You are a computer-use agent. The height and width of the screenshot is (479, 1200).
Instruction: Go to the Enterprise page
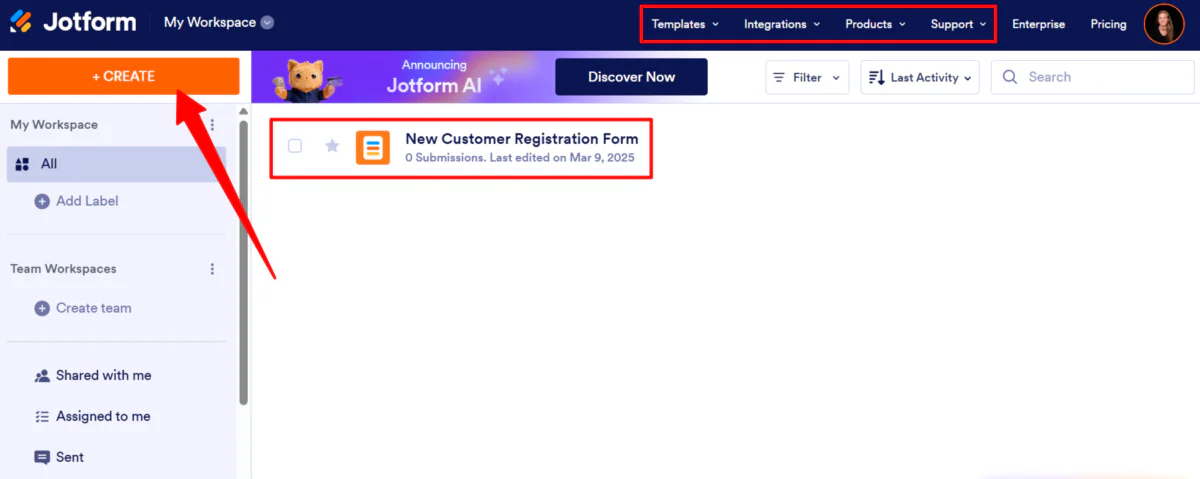click(1038, 24)
